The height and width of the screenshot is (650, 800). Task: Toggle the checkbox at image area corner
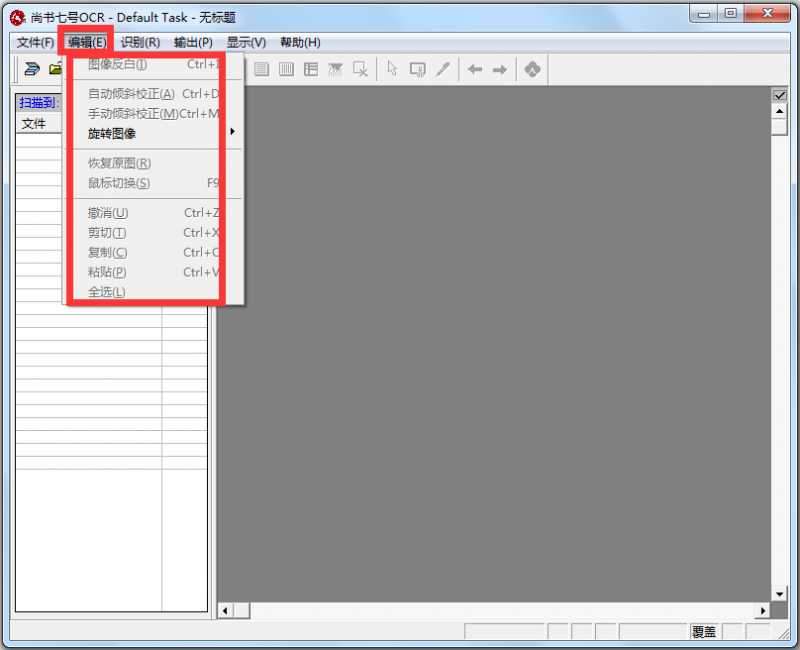(780, 95)
